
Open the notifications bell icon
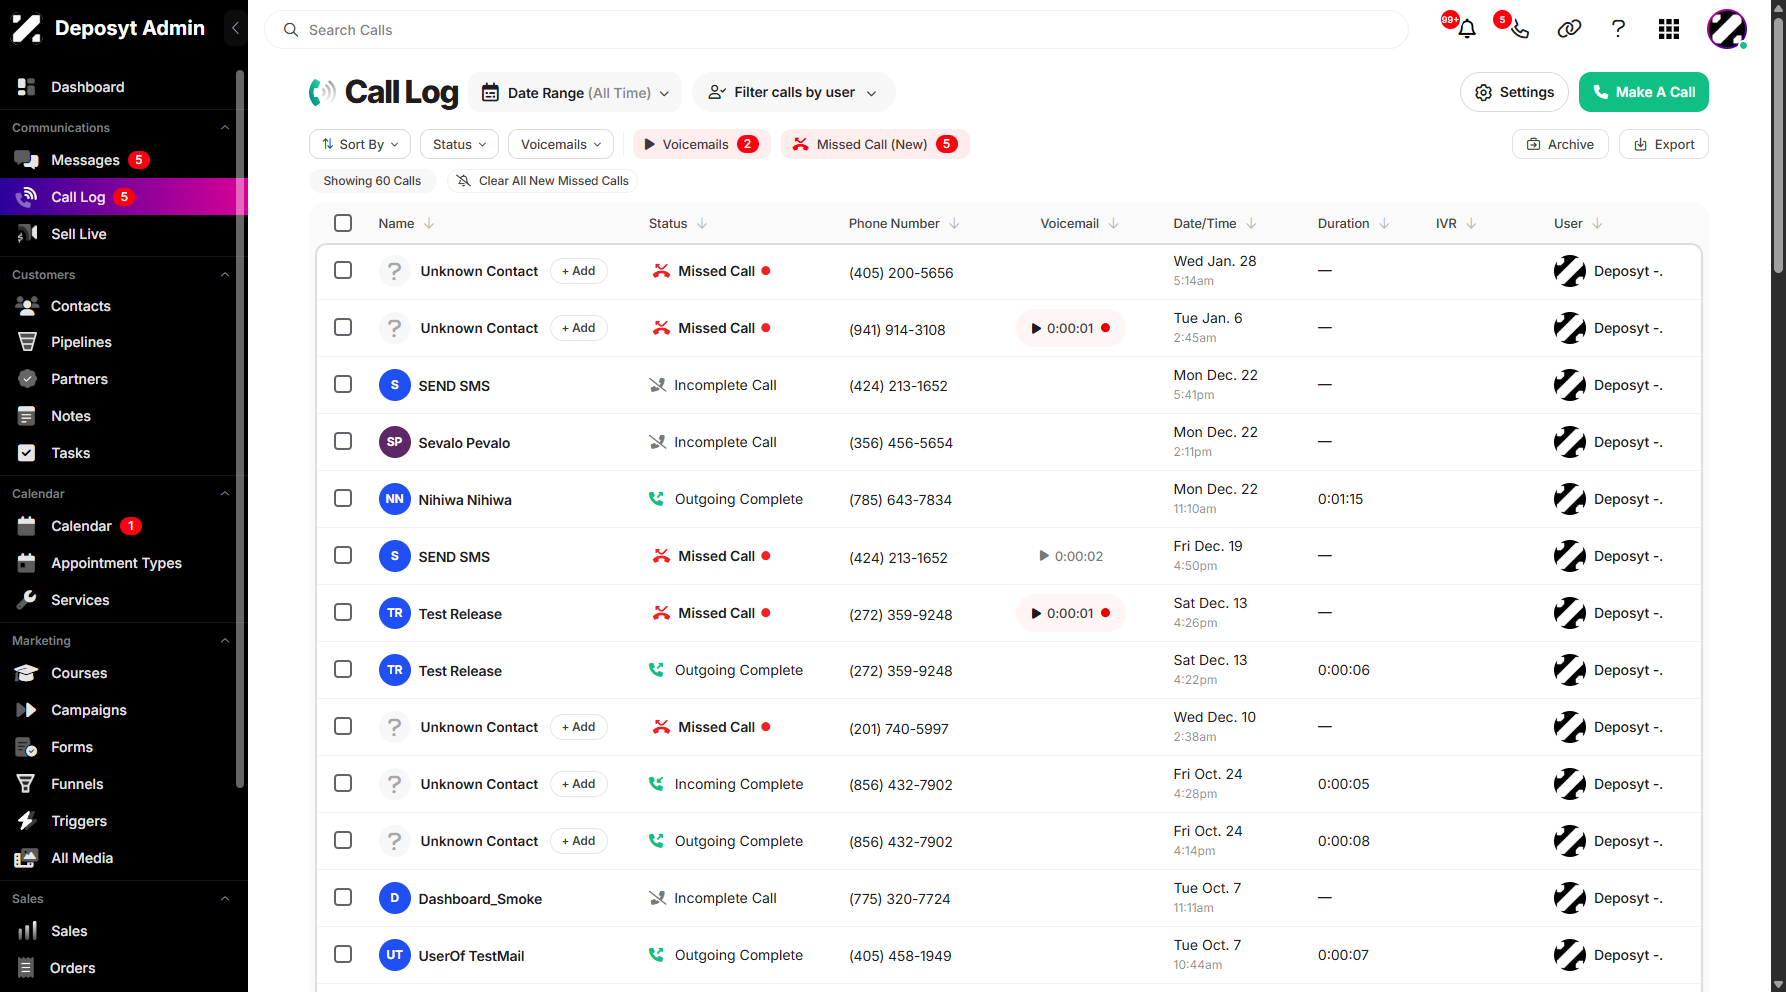pyautogui.click(x=1467, y=29)
